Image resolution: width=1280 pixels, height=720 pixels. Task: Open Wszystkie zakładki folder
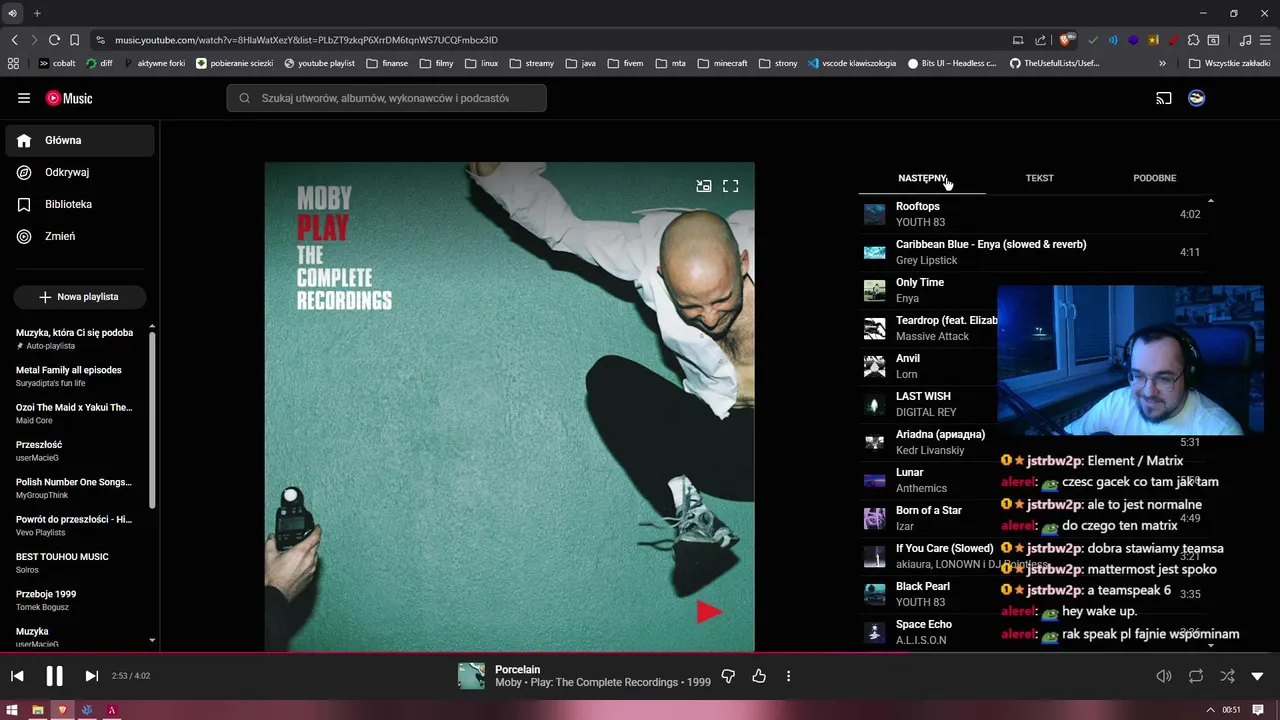[x=1230, y=63]
